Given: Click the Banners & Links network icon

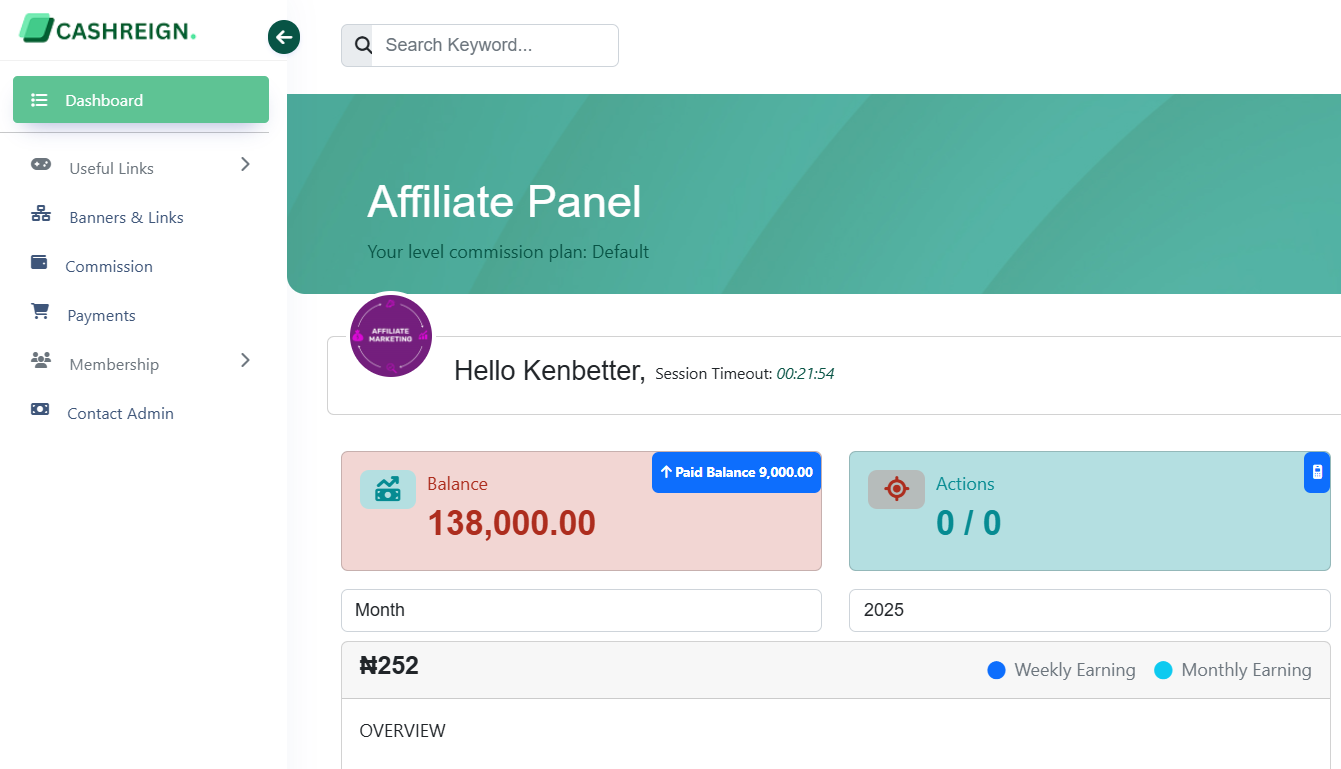Looking at the screenshot, I should [41, 214].
